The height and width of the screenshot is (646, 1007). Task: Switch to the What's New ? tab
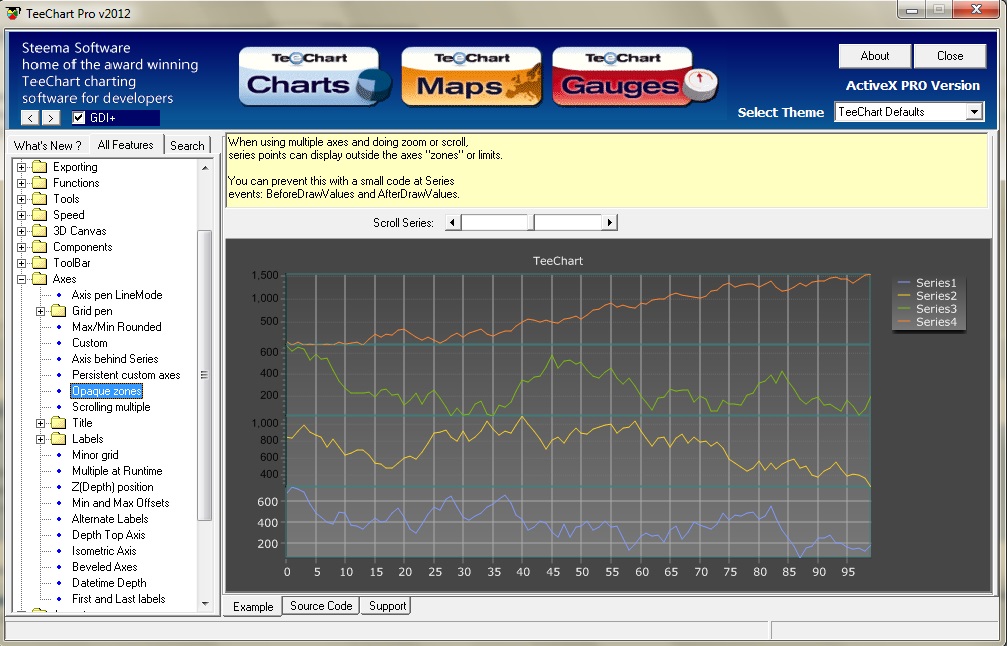(48, 146)
